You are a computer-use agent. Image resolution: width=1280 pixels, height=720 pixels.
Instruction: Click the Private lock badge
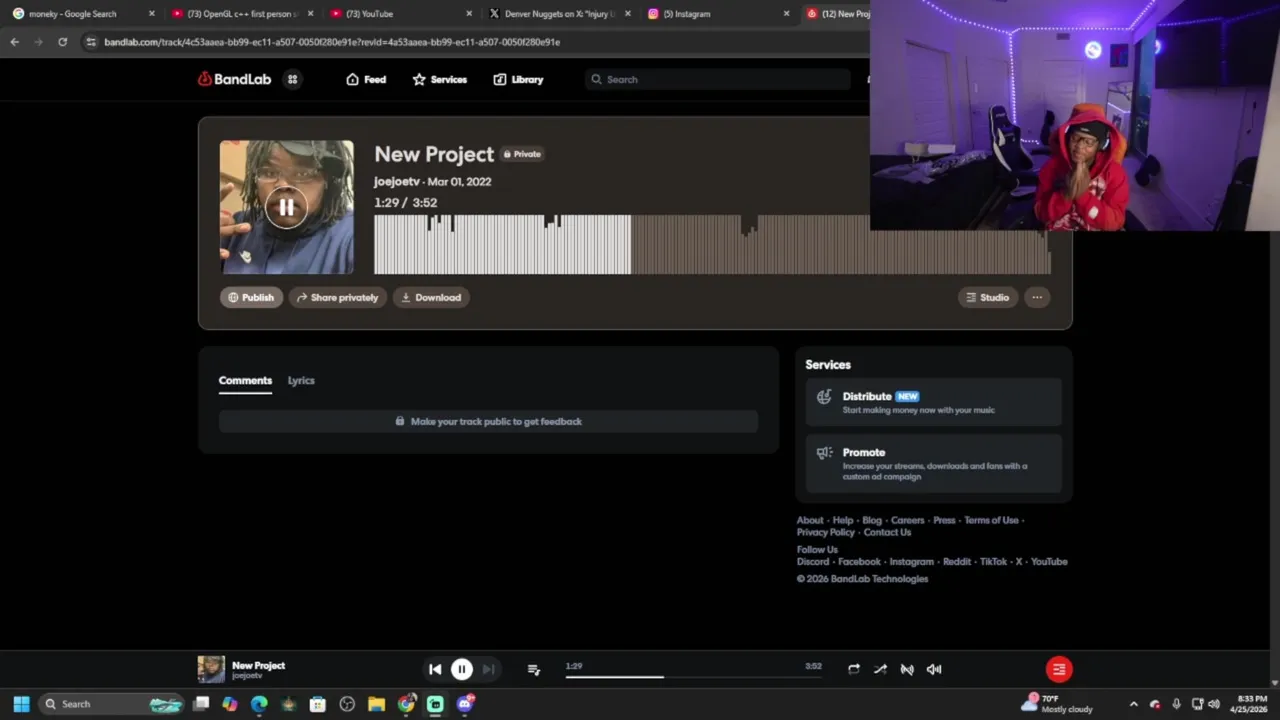522,154
